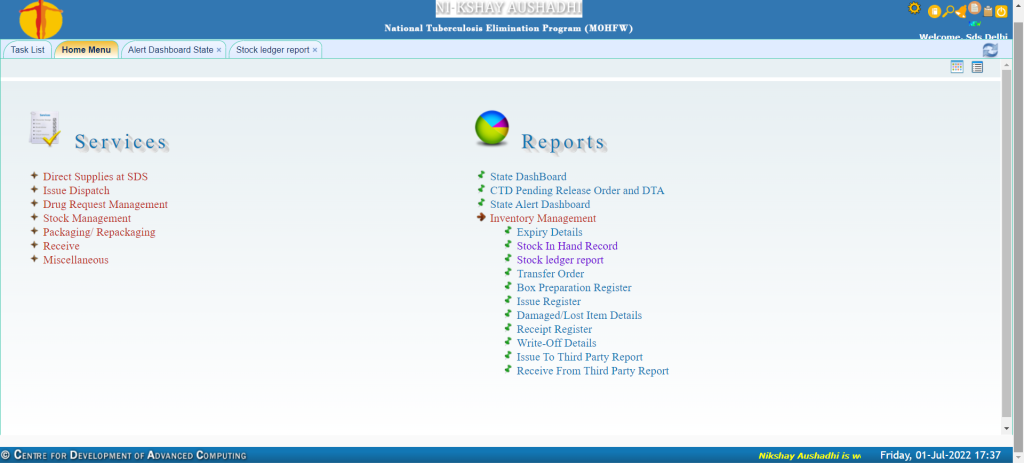Open Receive From Third Party Report

click(x=593, y=371)
